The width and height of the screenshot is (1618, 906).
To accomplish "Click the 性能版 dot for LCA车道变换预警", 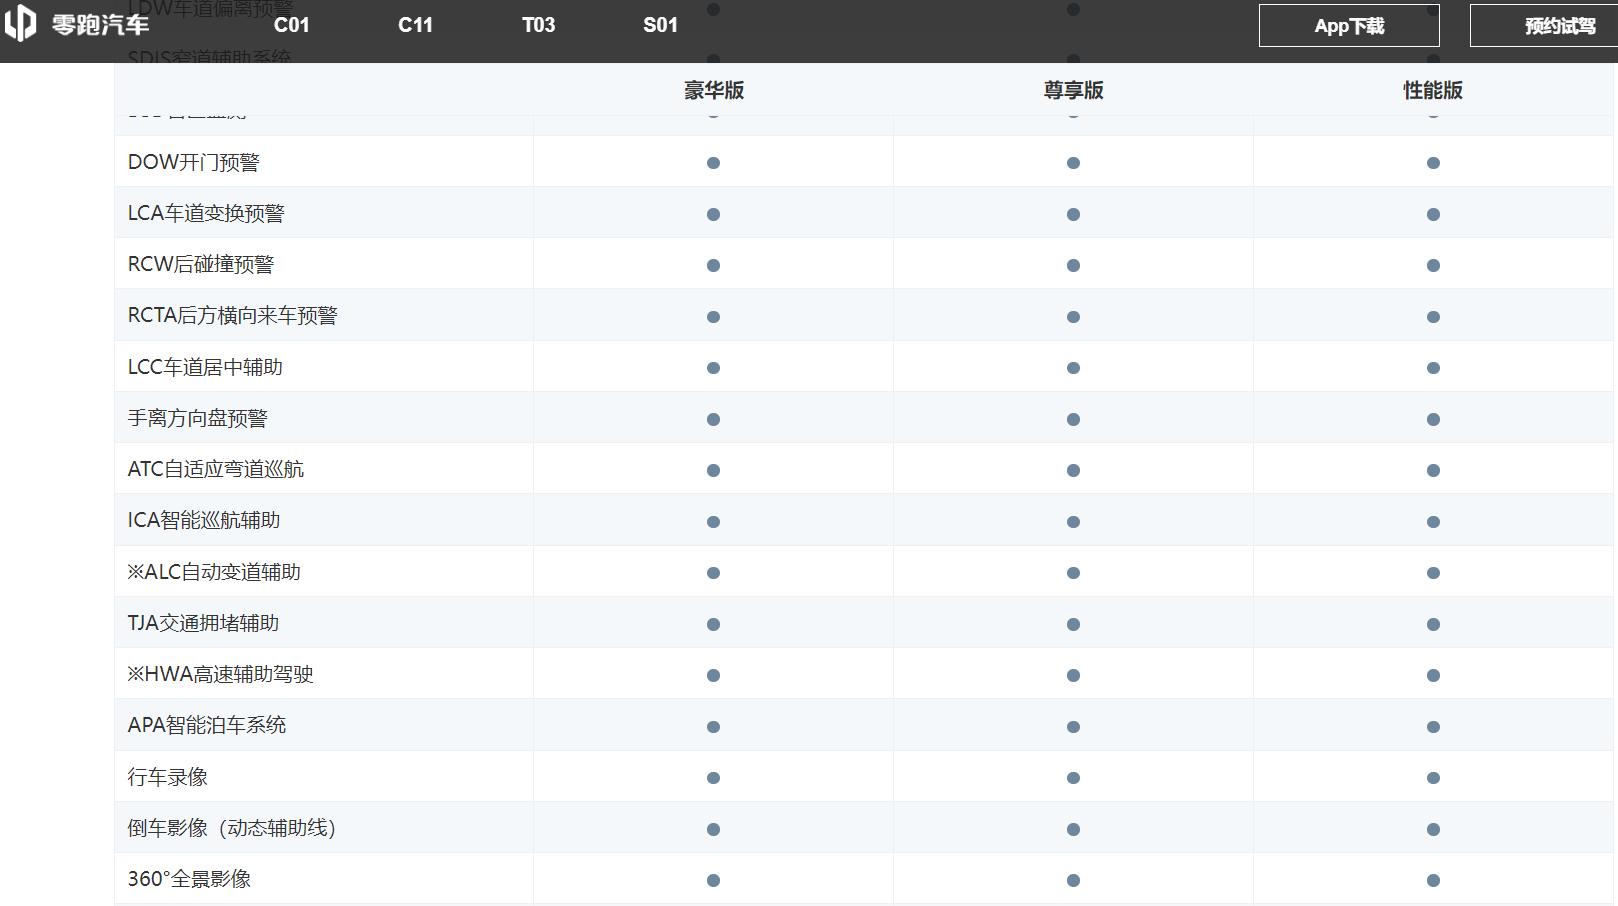I will (1433, 214).
